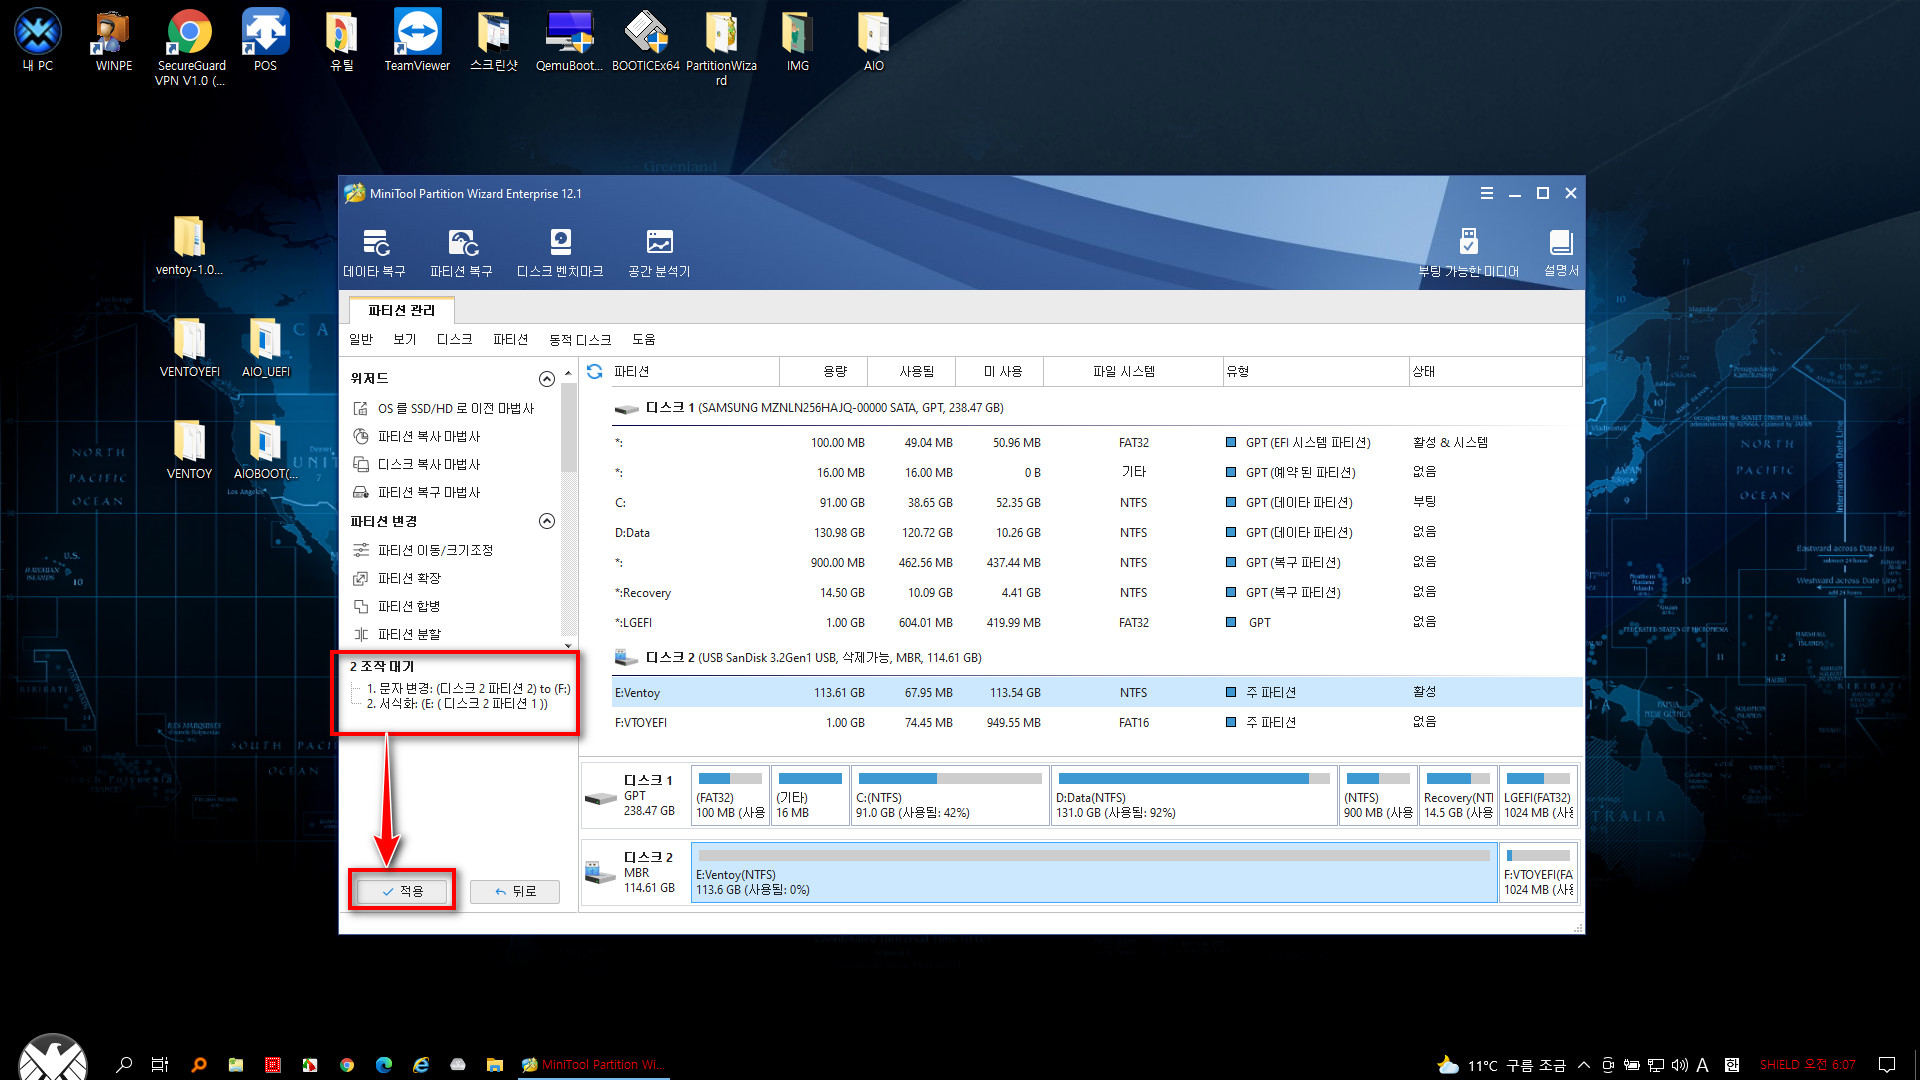
Task: Open the 설명서 (Manual) icon
Action: click(x=1561, y=253)
